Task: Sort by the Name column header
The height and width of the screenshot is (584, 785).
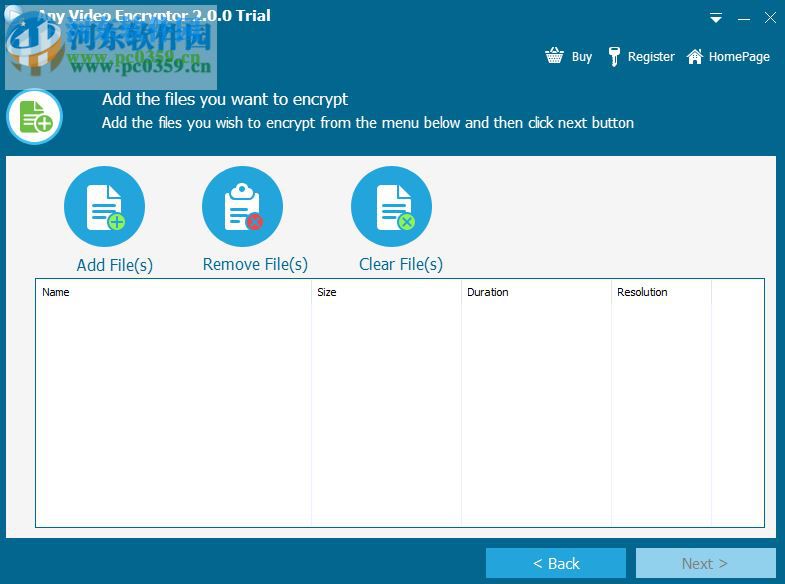Action: [x=173, y=292]
